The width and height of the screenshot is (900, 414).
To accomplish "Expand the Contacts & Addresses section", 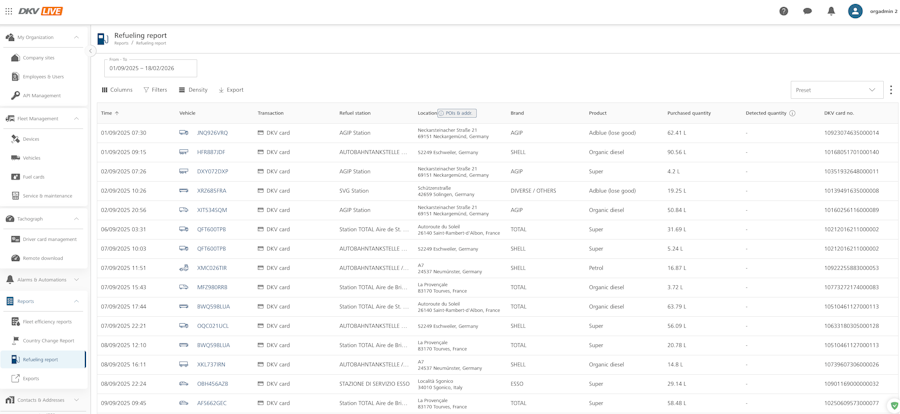I will click(76, 400).
